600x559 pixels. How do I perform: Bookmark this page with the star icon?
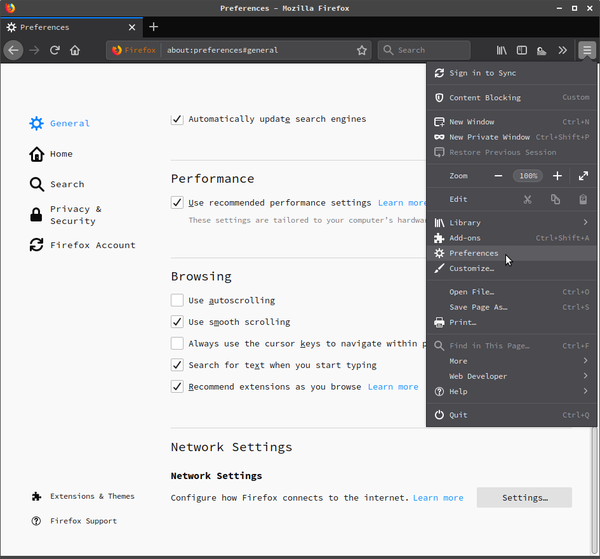pos(362,50)
